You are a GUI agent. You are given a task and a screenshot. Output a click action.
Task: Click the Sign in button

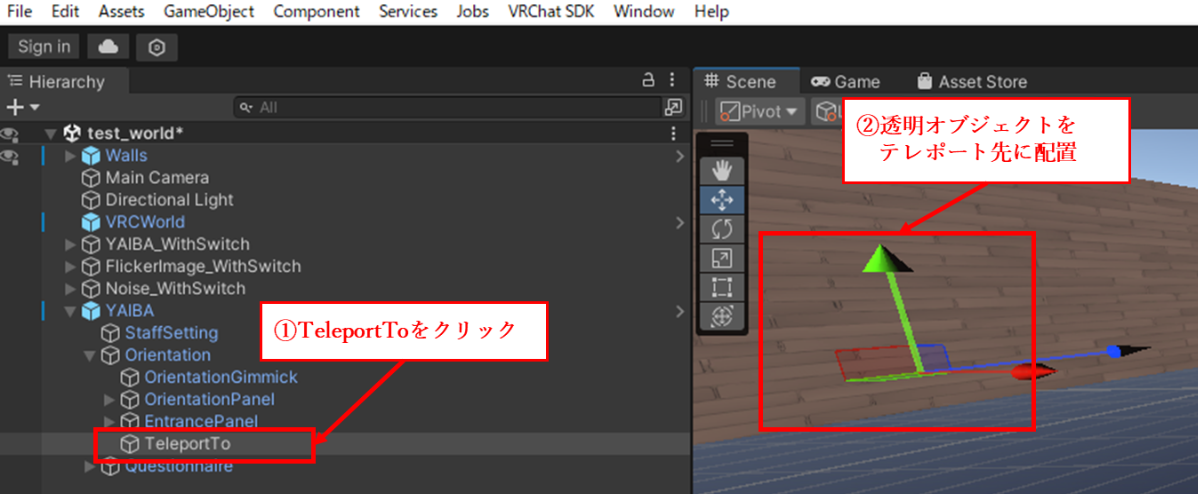[x=44, y=47]
